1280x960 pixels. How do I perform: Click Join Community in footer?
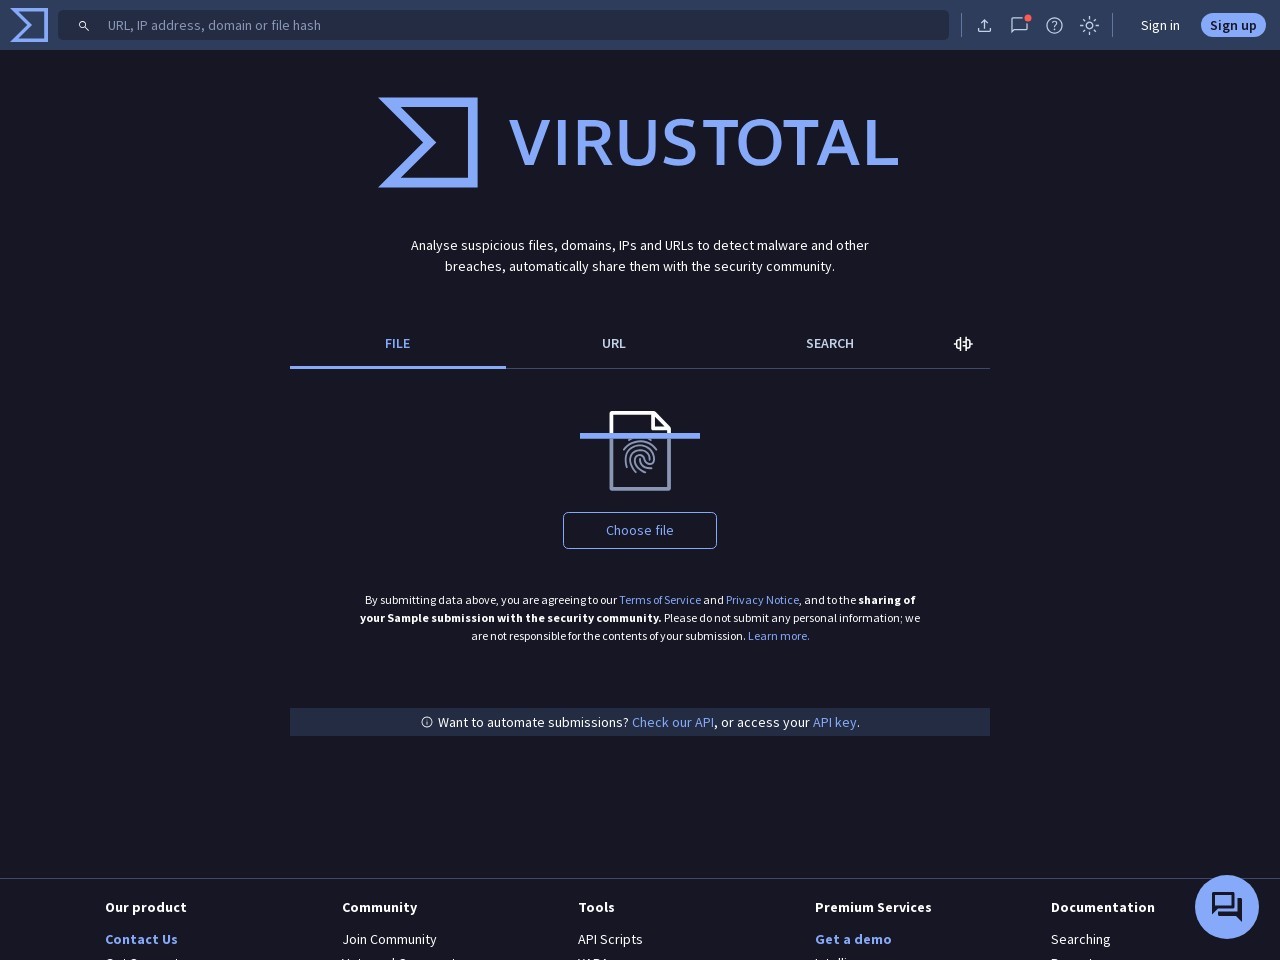coord(389,939)
